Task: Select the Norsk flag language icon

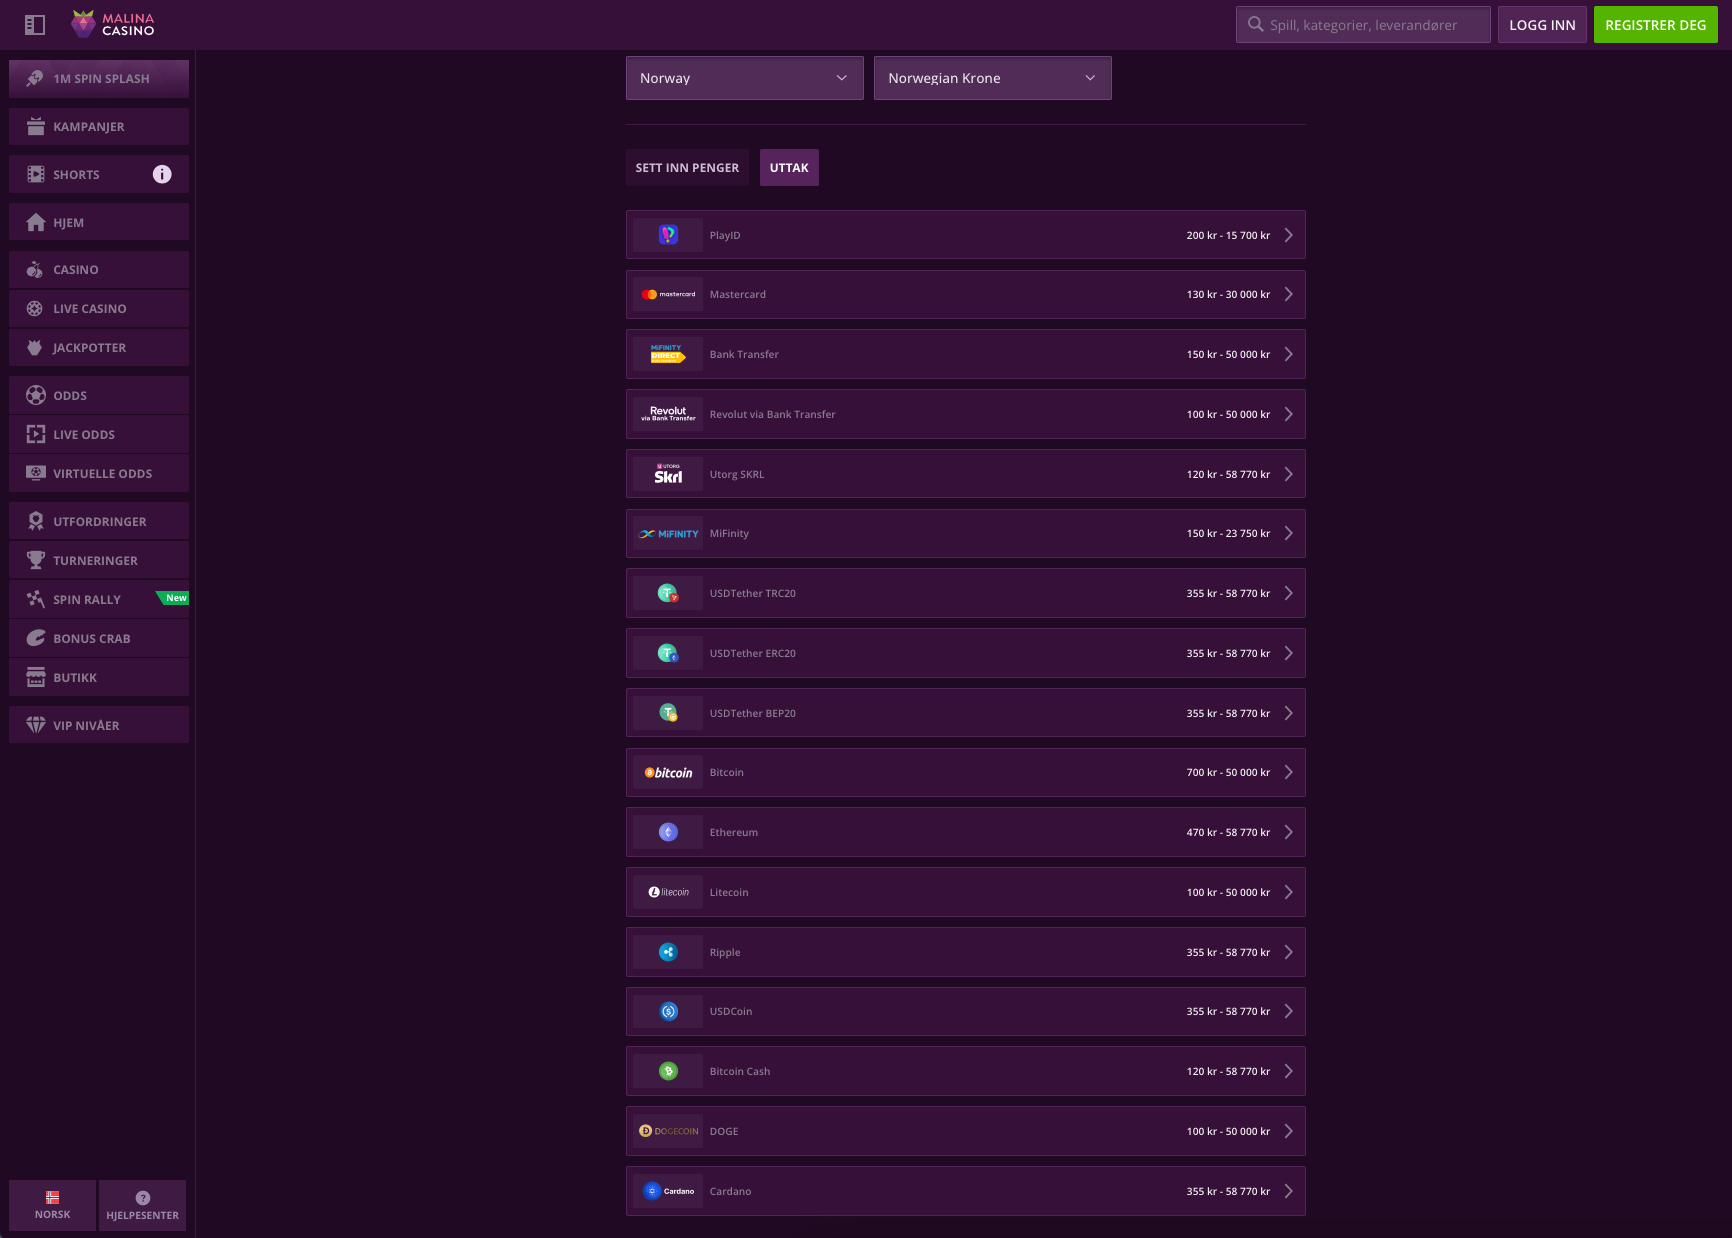Action: pyautogui.click(x=53, y=1198)
